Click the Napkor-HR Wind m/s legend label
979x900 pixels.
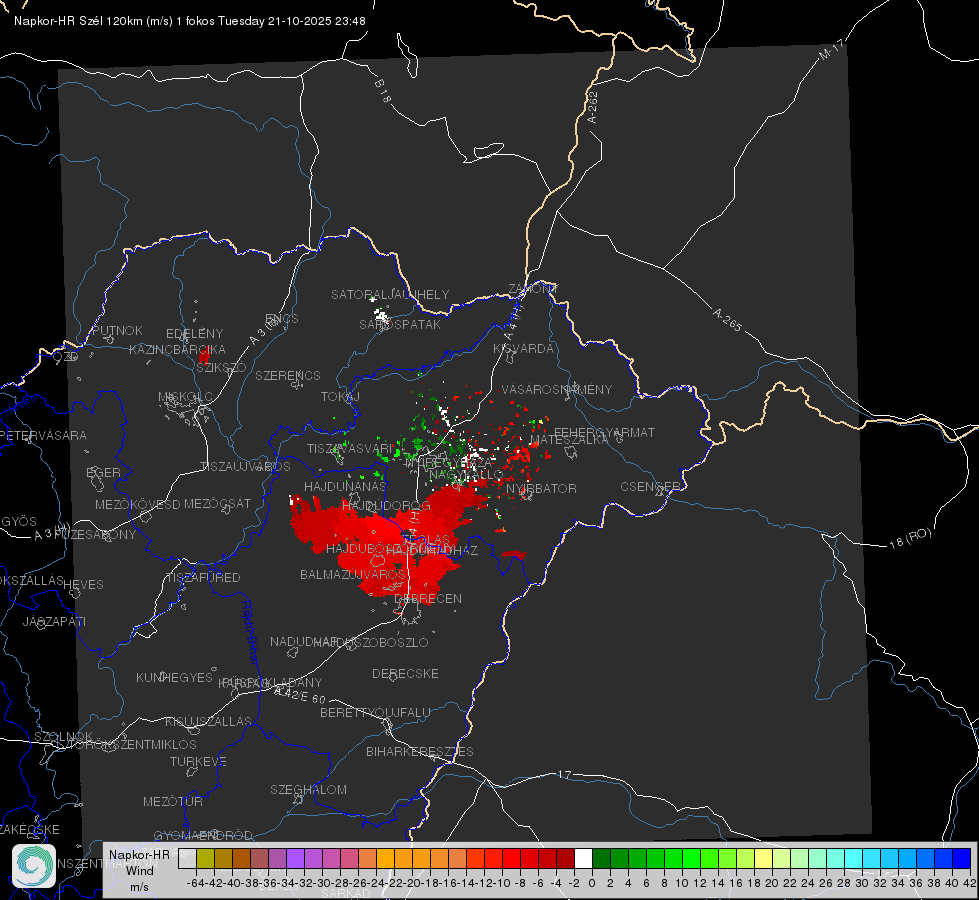[139, 870]
